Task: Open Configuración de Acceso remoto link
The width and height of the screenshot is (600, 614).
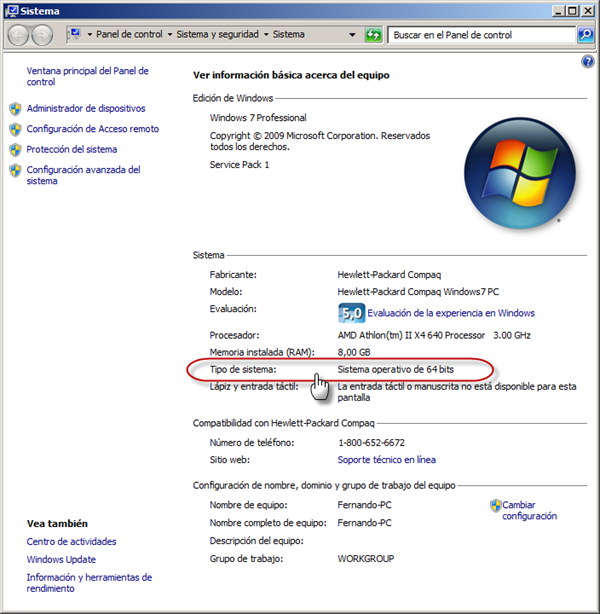Action: (92, 129)
